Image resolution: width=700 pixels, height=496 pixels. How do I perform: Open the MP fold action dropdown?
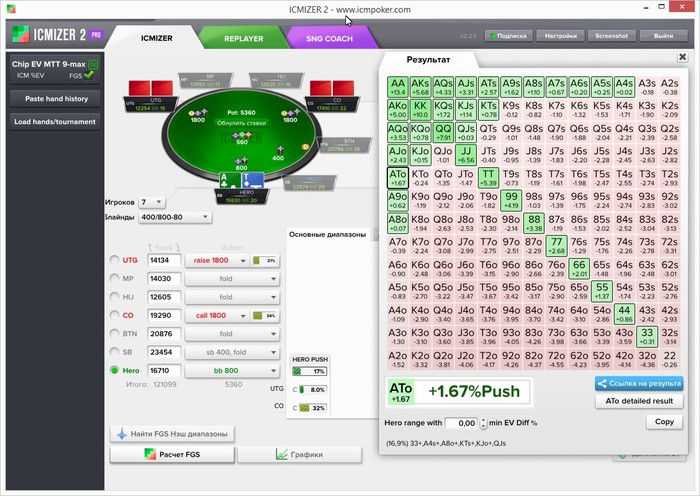pyautogui.click(x=232, y=279)
